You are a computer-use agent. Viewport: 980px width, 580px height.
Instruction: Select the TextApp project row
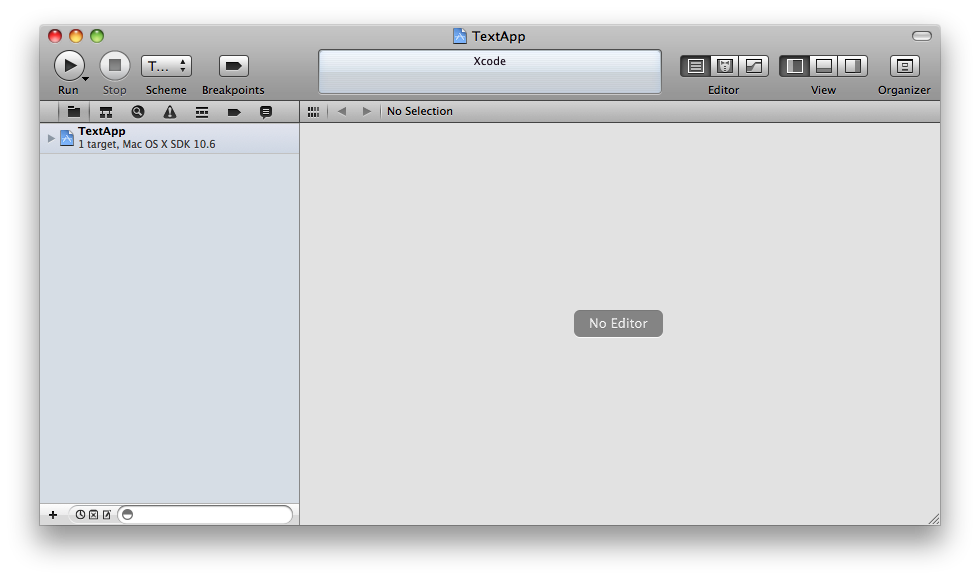click(169, 138)
